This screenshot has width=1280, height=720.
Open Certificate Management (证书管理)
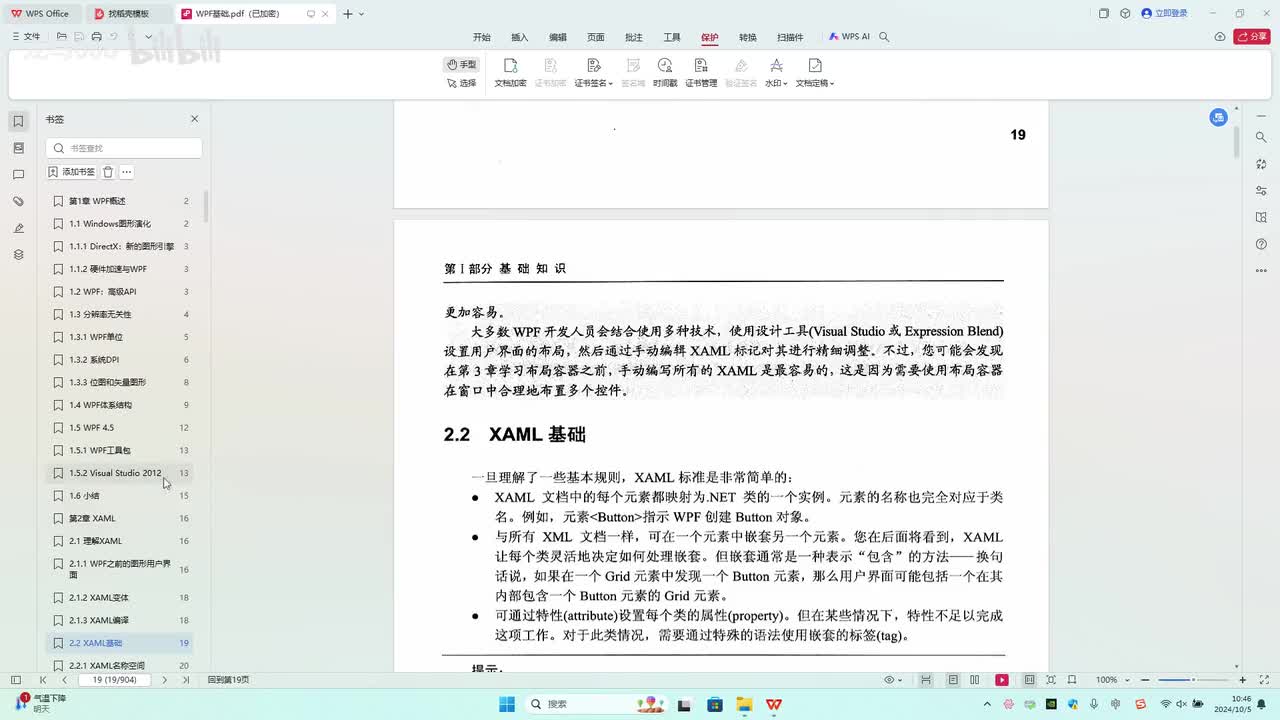[701, 73]
